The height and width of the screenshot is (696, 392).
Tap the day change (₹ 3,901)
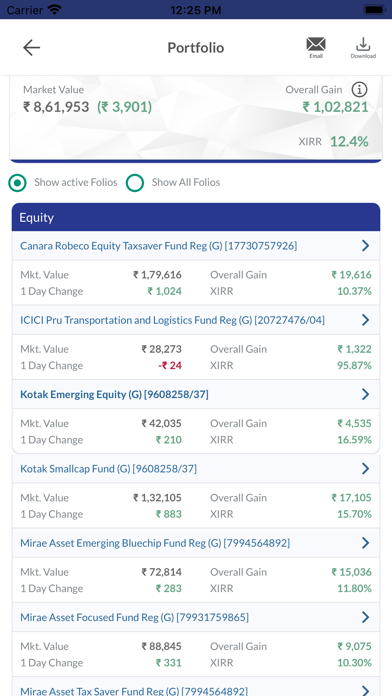tap(124, 107)
